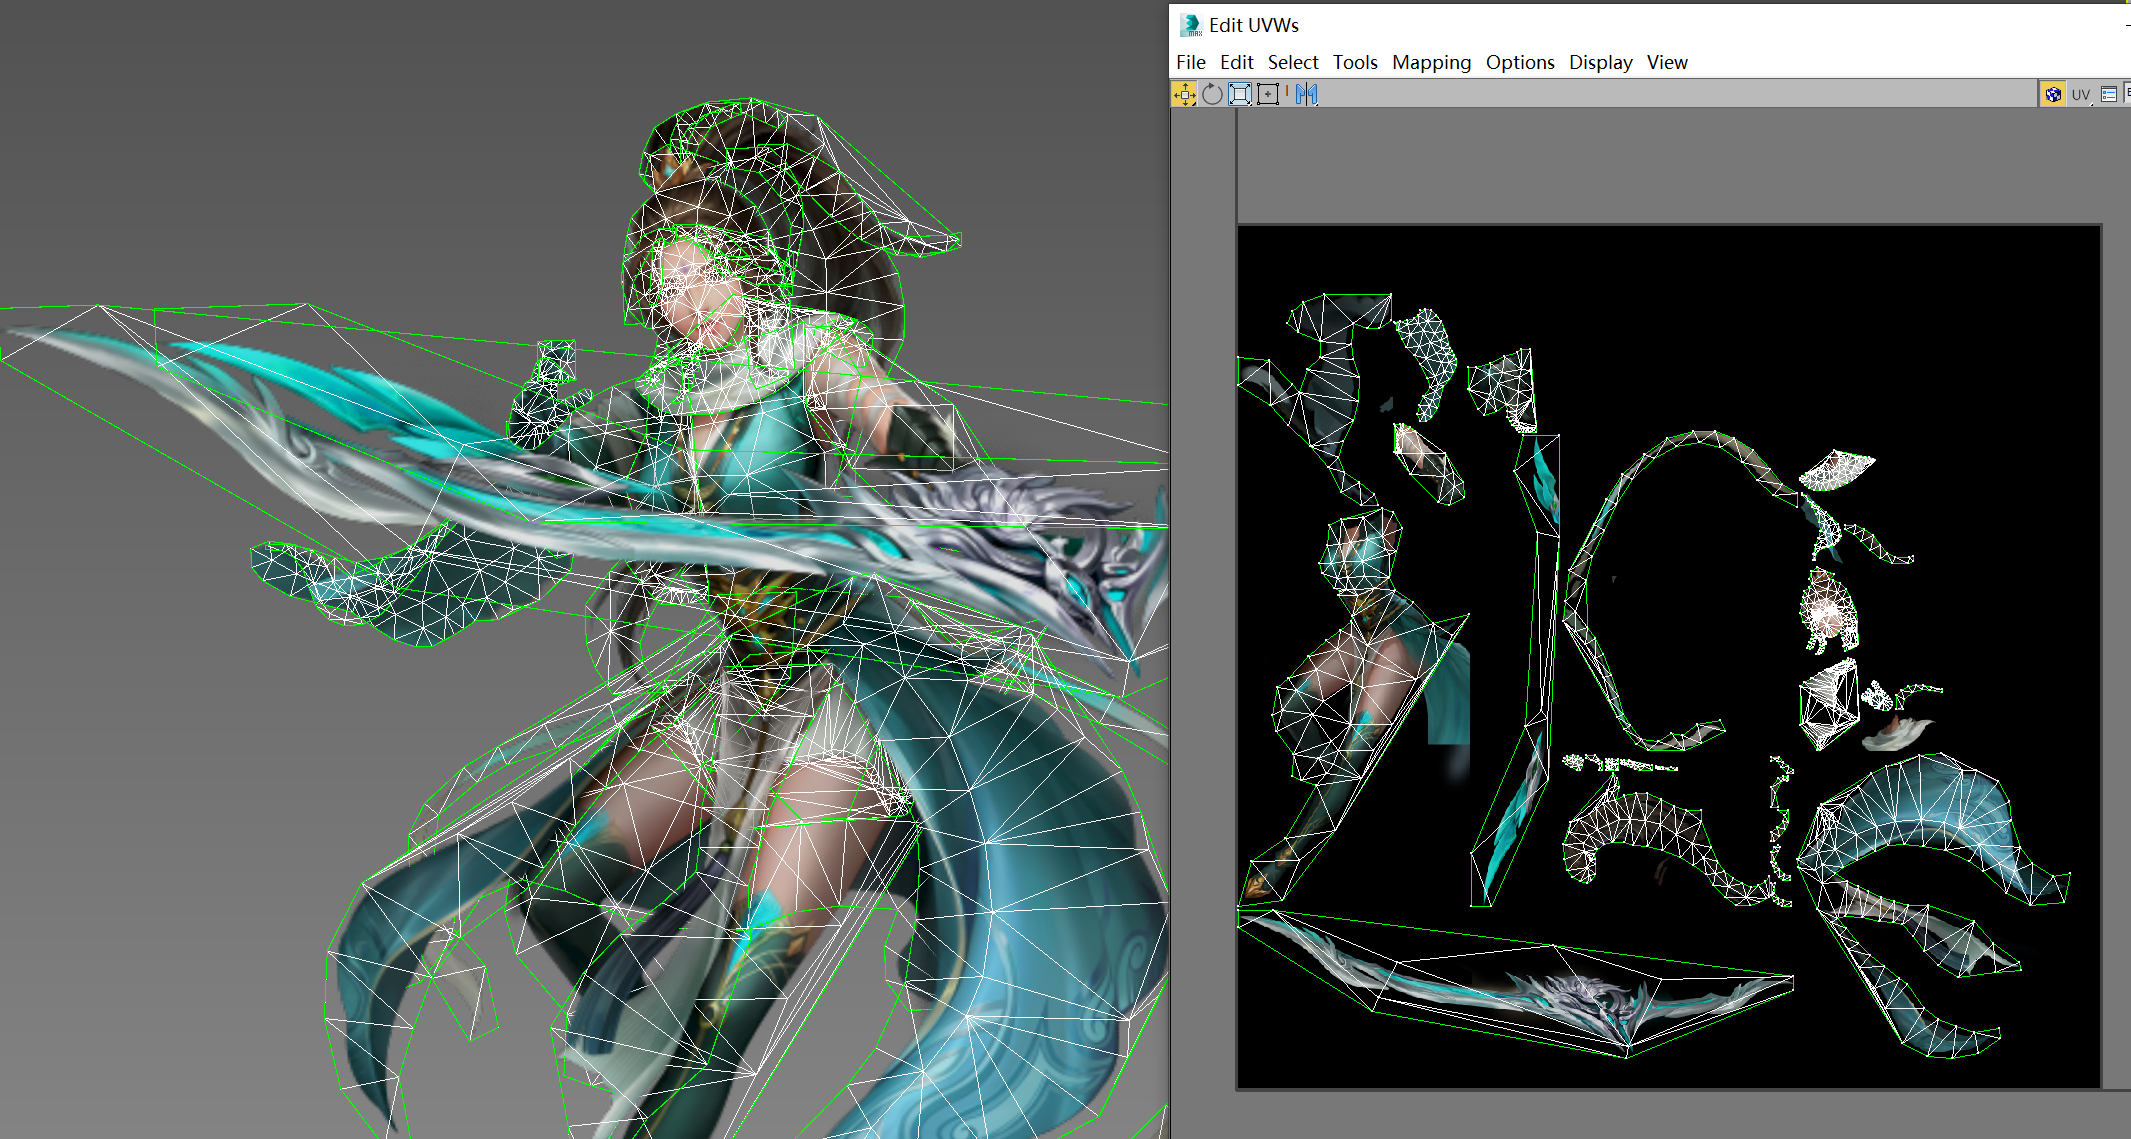Select the Freeform Mode tool icon
The height and width of the screenshot is (1139, 2131).
(1268, 94)
